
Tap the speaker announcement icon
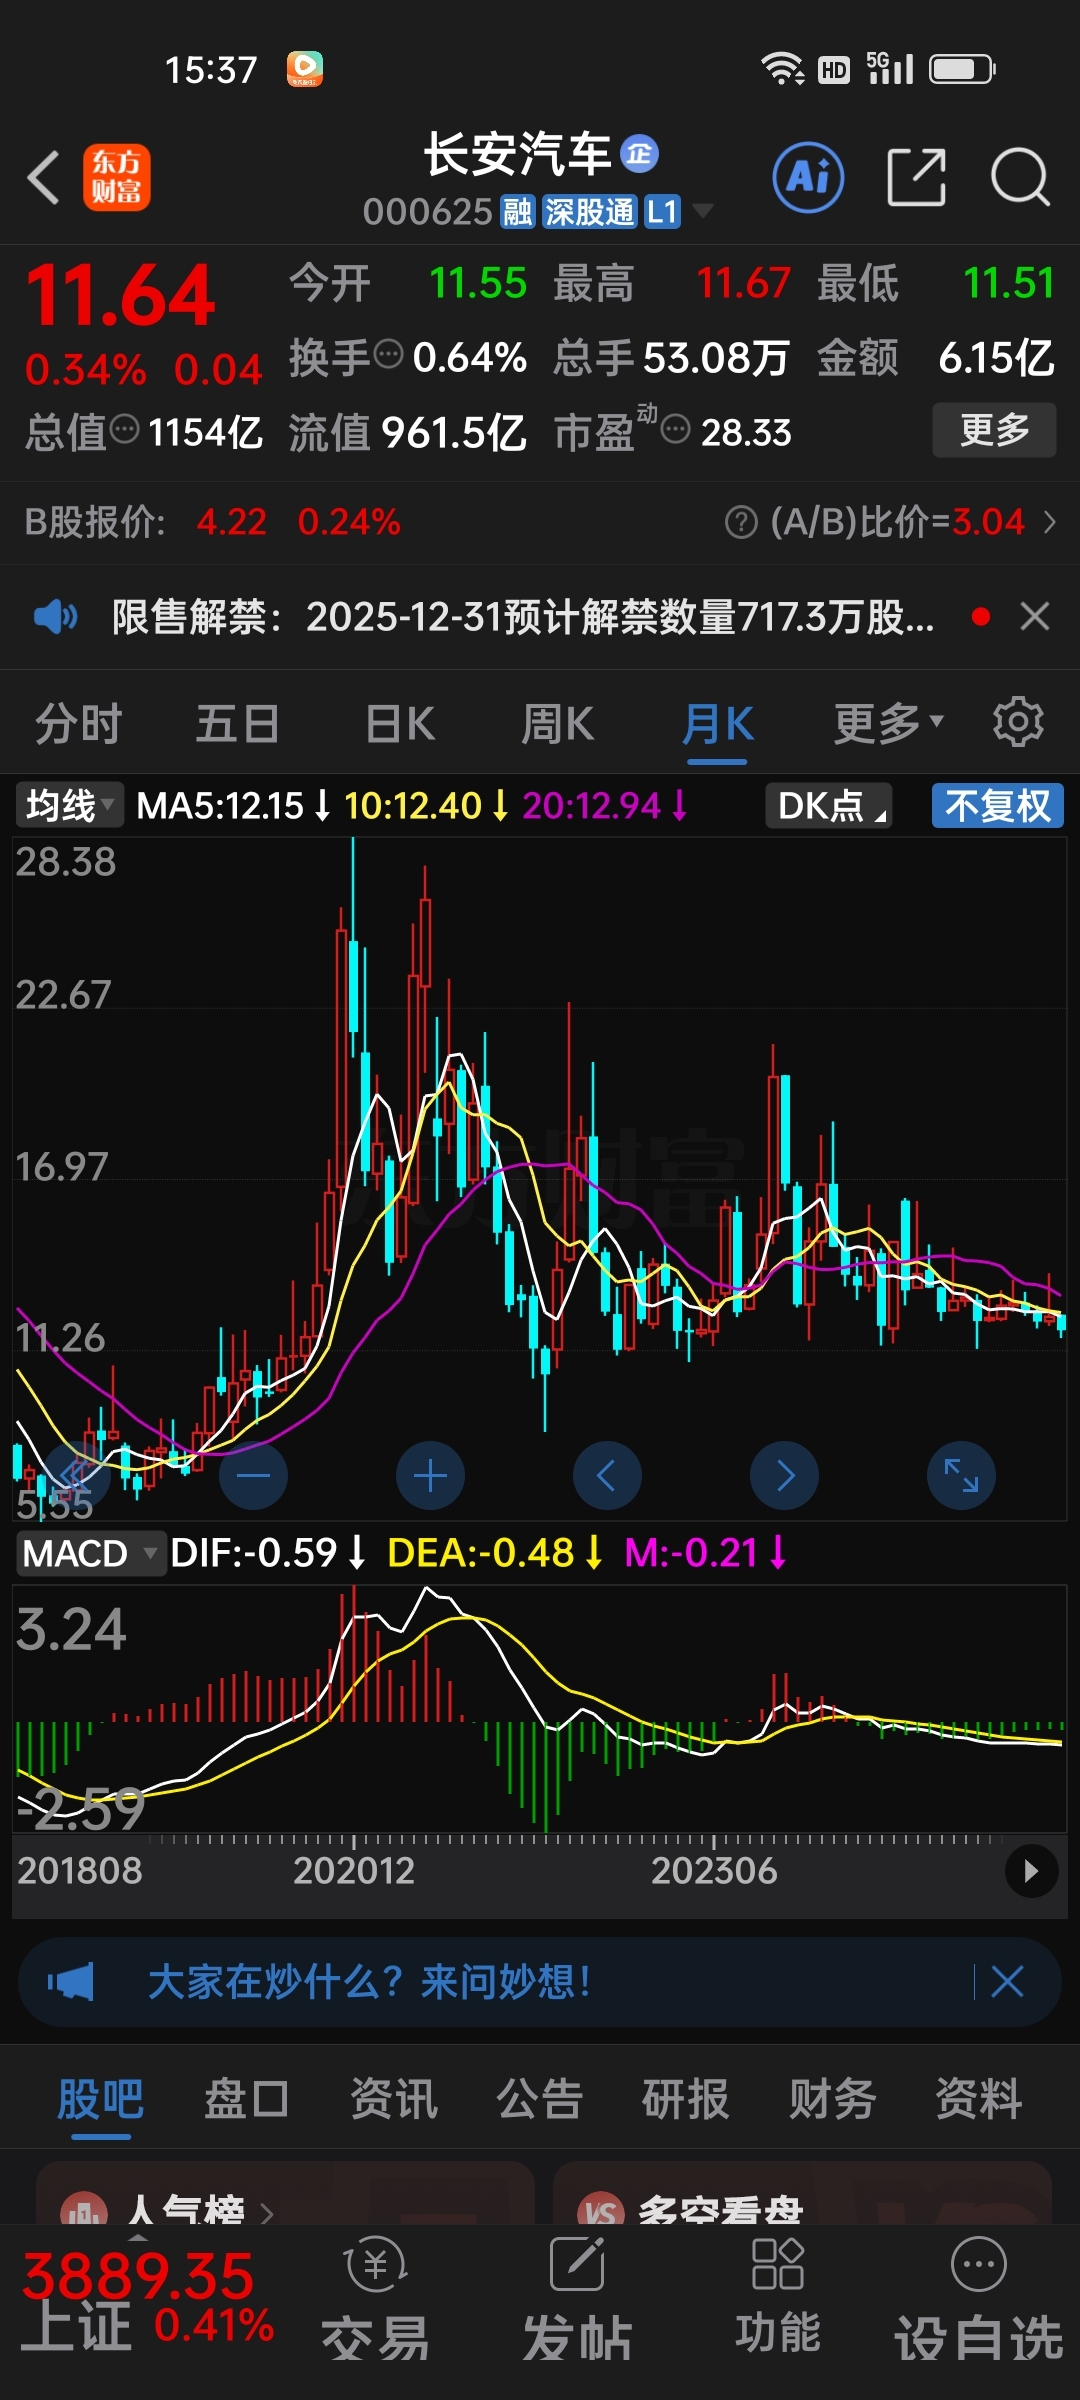[55, 617]
